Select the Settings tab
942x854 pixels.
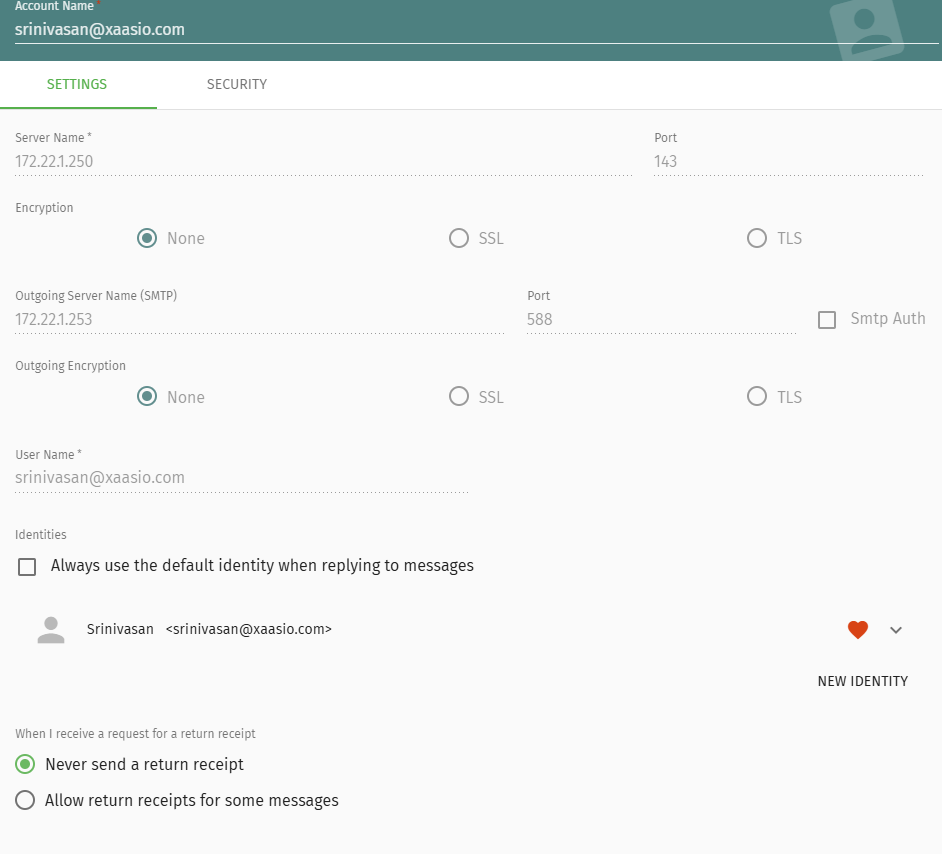[x=77, y=84]
